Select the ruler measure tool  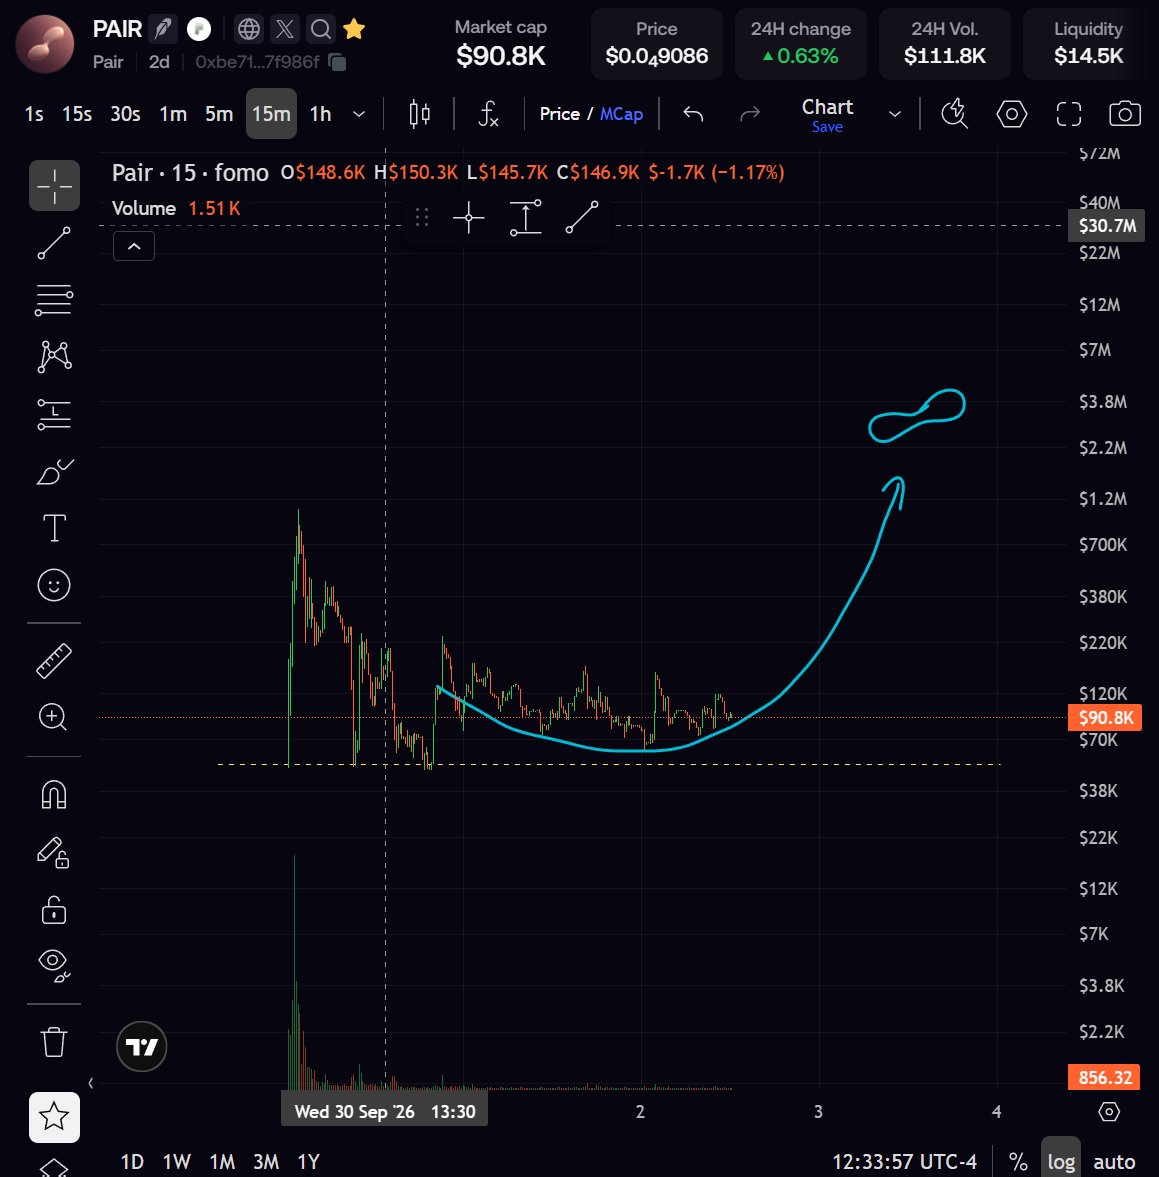click(54, 661)
